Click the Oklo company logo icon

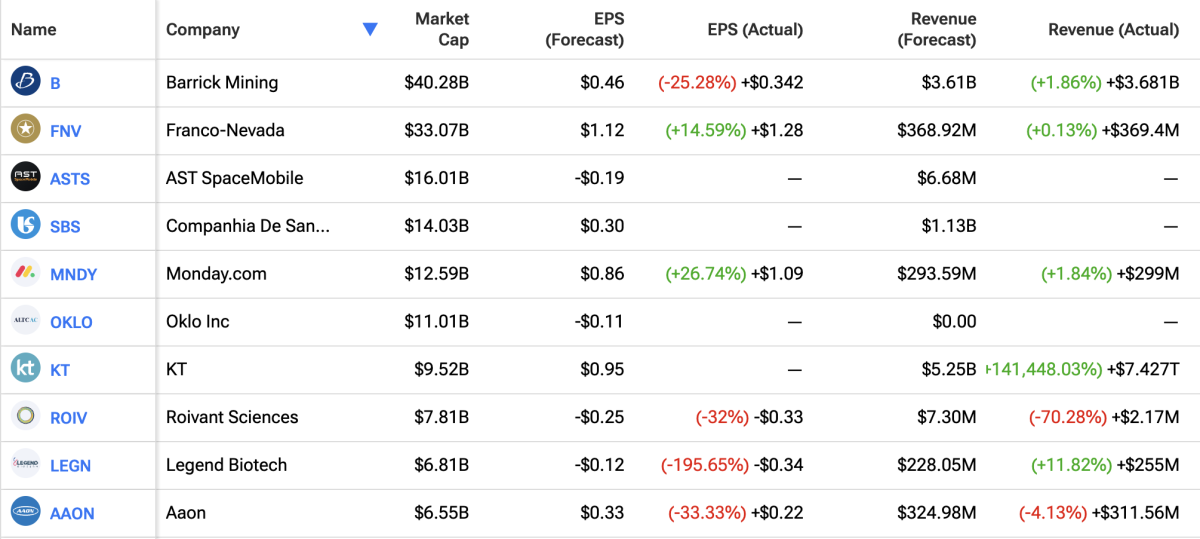click(x=25, y=321)
